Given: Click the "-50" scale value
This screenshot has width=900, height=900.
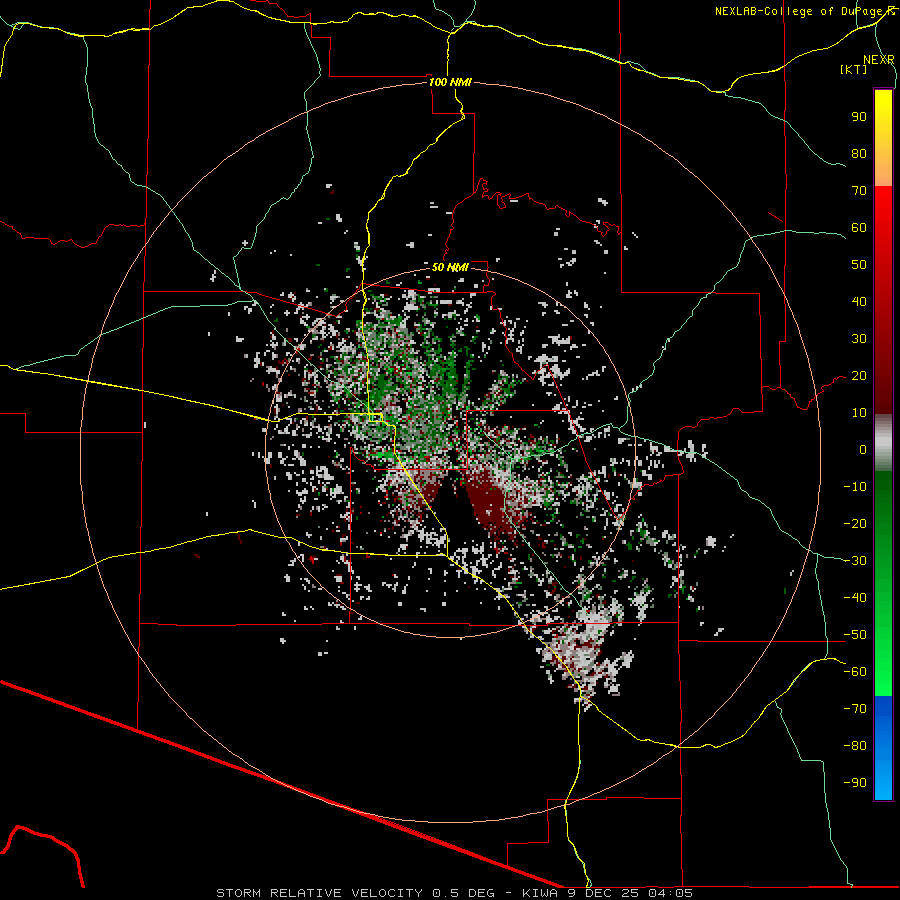Looking at the screenshot, I should (x=855, y=635).
